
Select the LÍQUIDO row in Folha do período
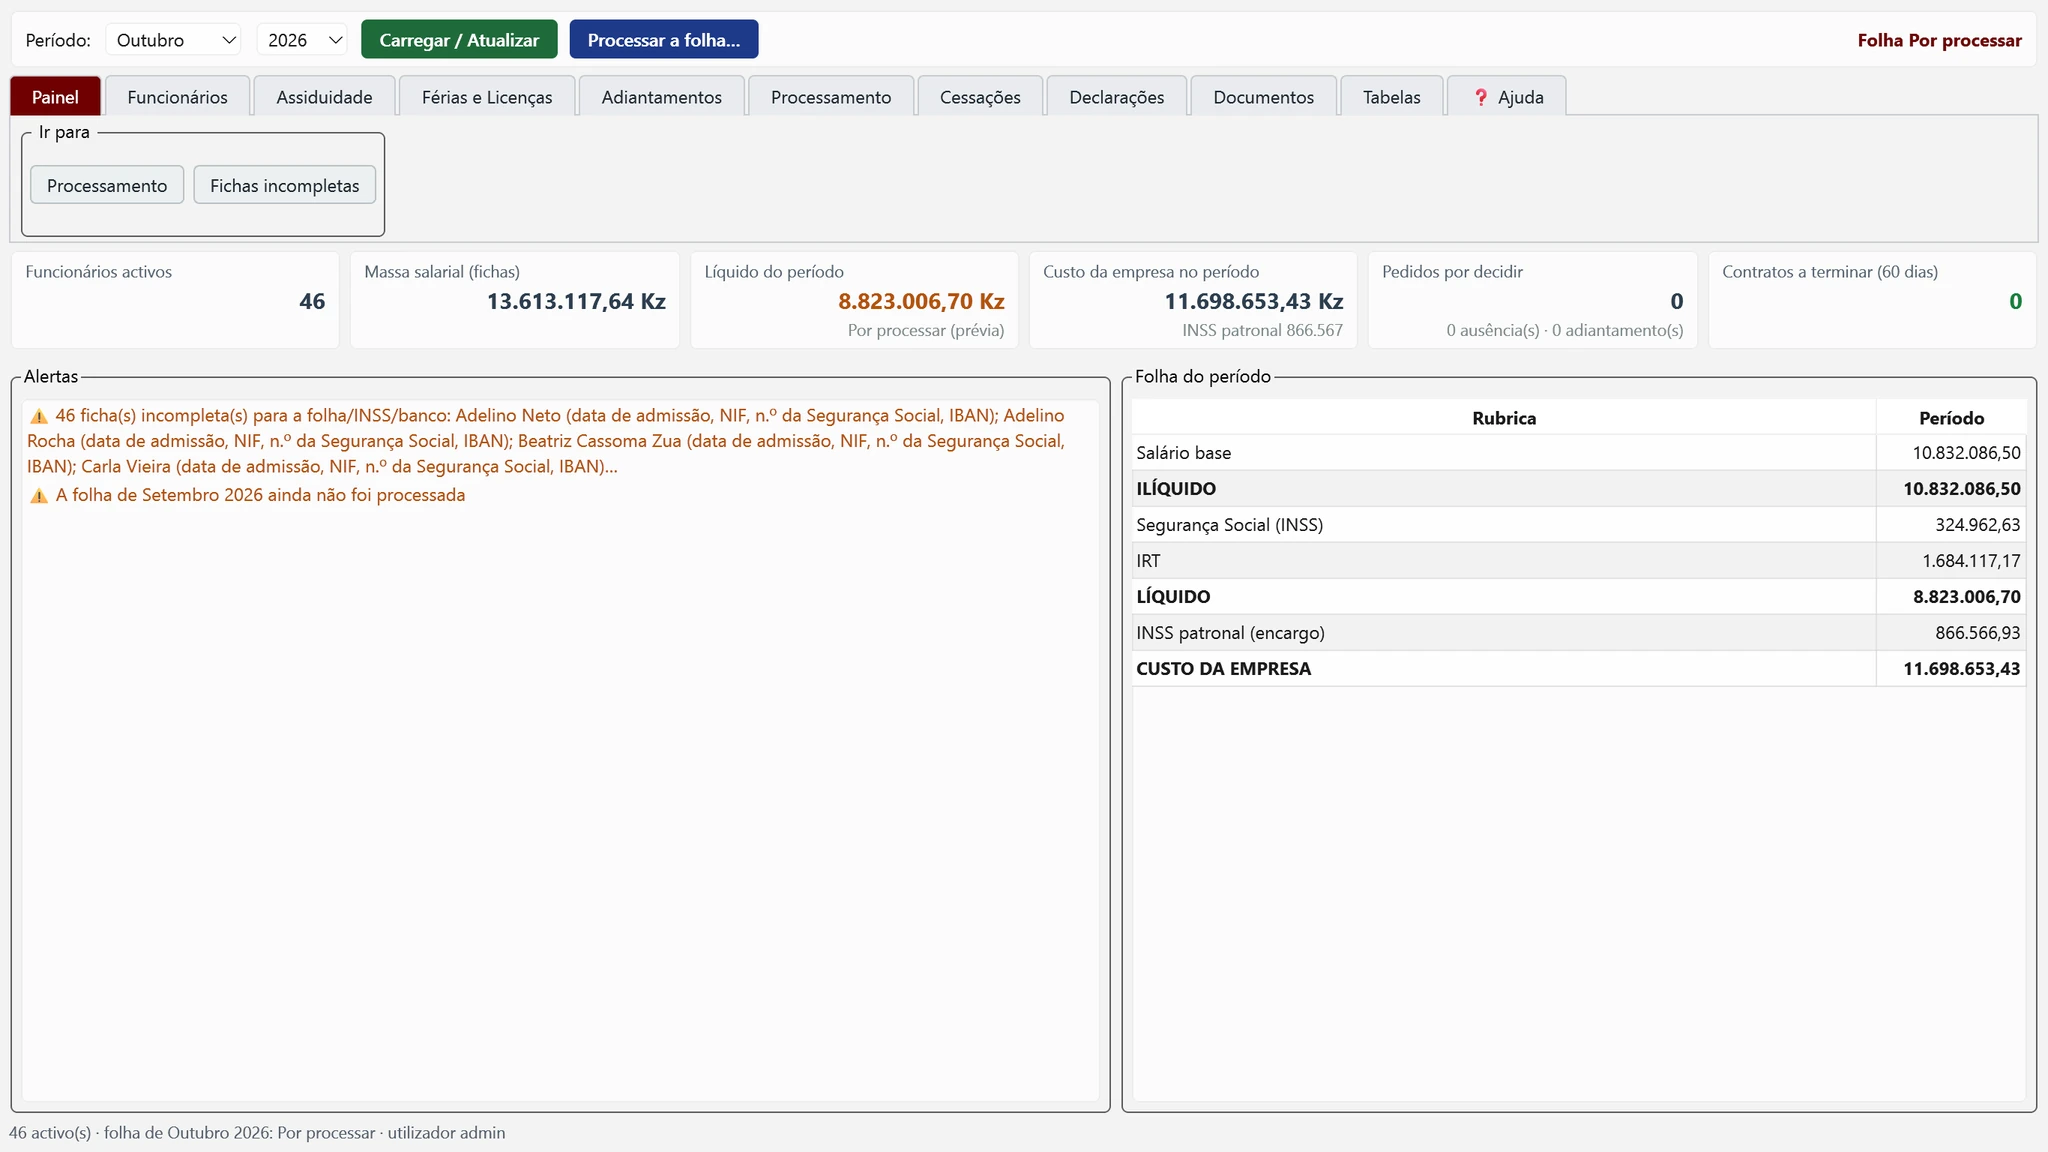1579,597
